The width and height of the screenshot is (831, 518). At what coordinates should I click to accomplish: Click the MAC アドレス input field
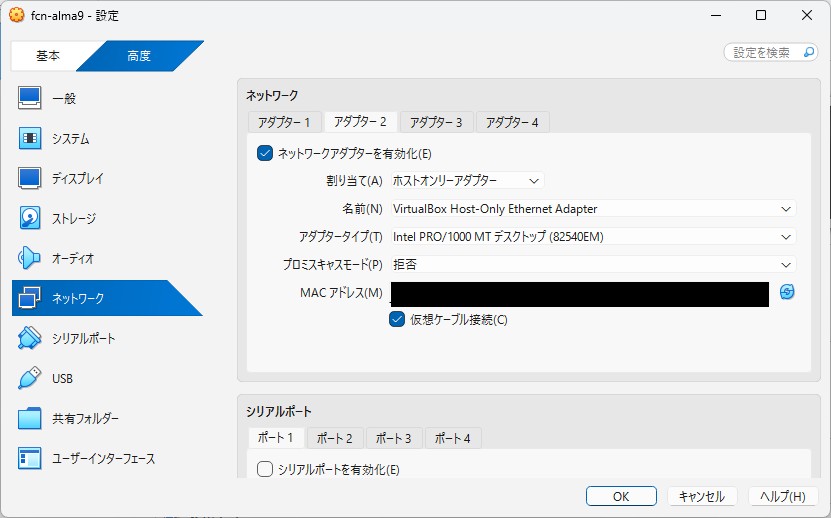pyautogui.click(x=580, y=294)
